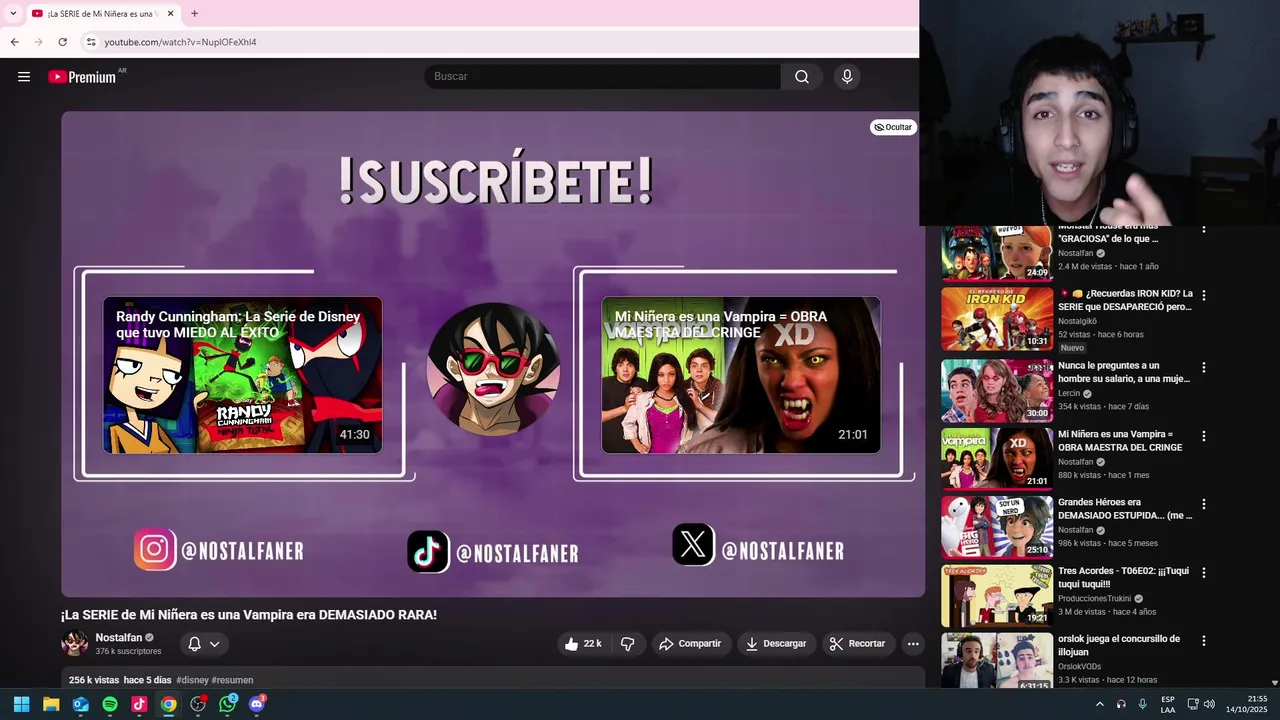The width and height of the screenshot is (1280, 720).
Task: Open more actions three-dot menu below video
Action: click(x=913, y=644)
